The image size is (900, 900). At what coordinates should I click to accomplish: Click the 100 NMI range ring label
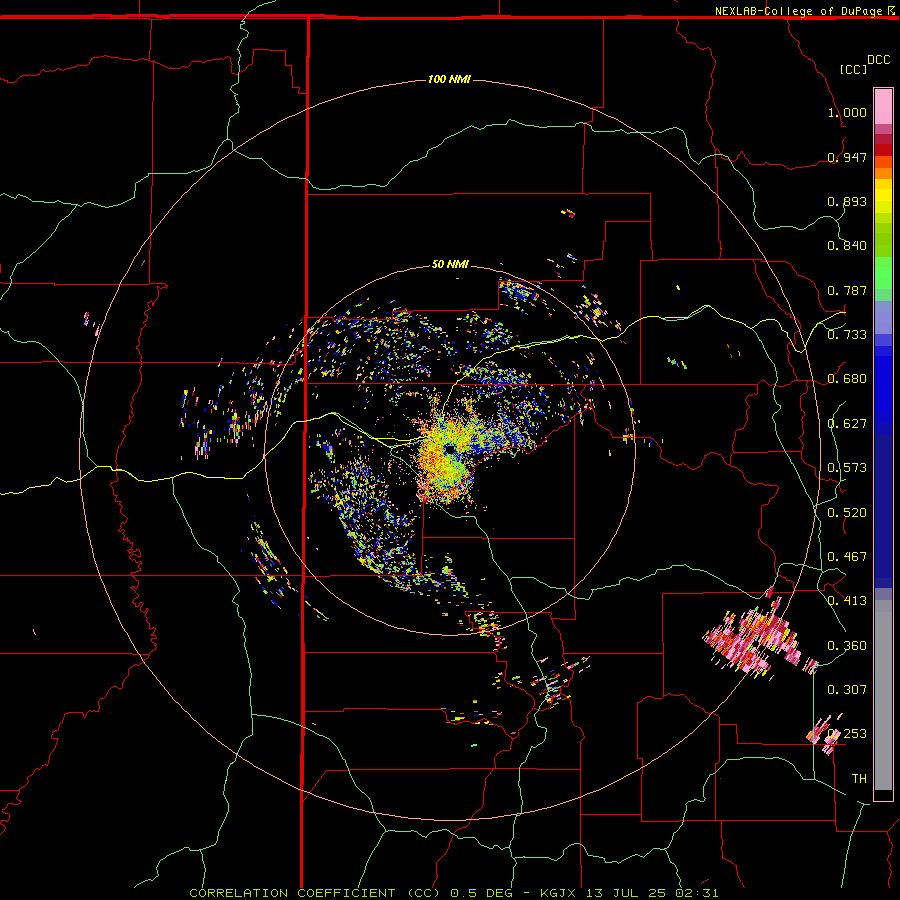(x=449, y=79)
